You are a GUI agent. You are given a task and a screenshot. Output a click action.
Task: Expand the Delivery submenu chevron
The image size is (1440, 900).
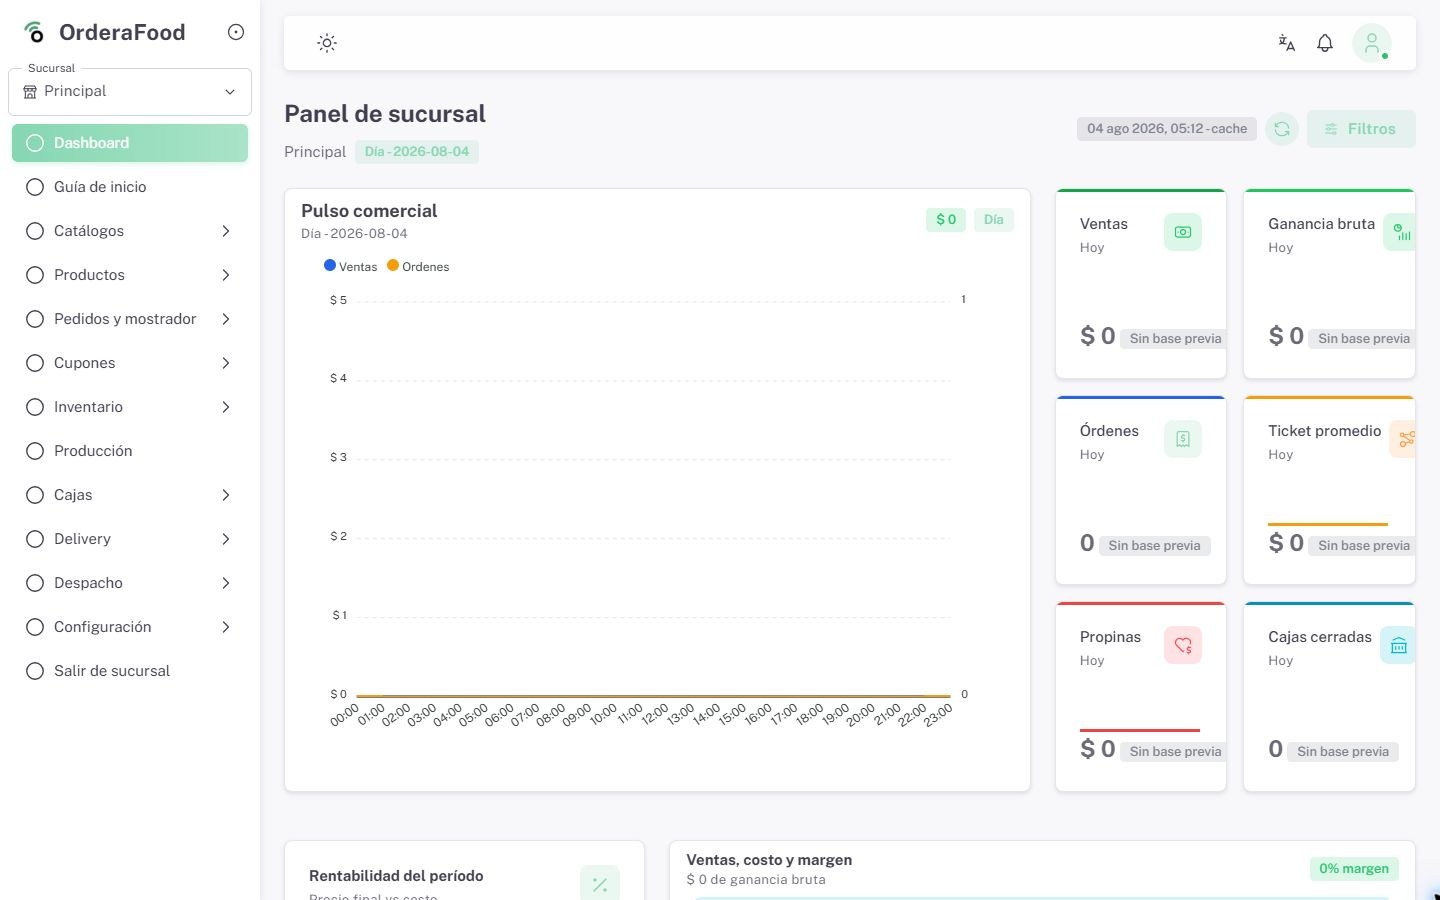coord(226,539)
